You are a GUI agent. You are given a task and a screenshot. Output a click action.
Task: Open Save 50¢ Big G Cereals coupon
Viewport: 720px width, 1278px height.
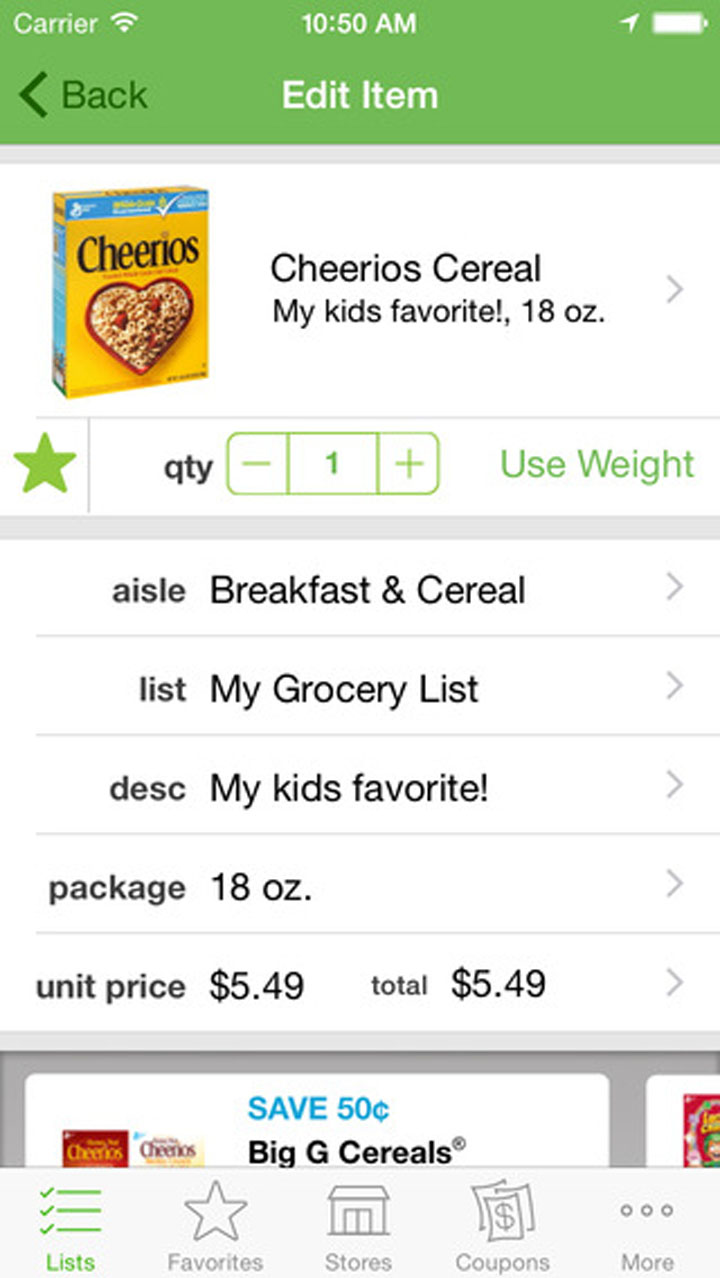click(x=316, y=1125)
